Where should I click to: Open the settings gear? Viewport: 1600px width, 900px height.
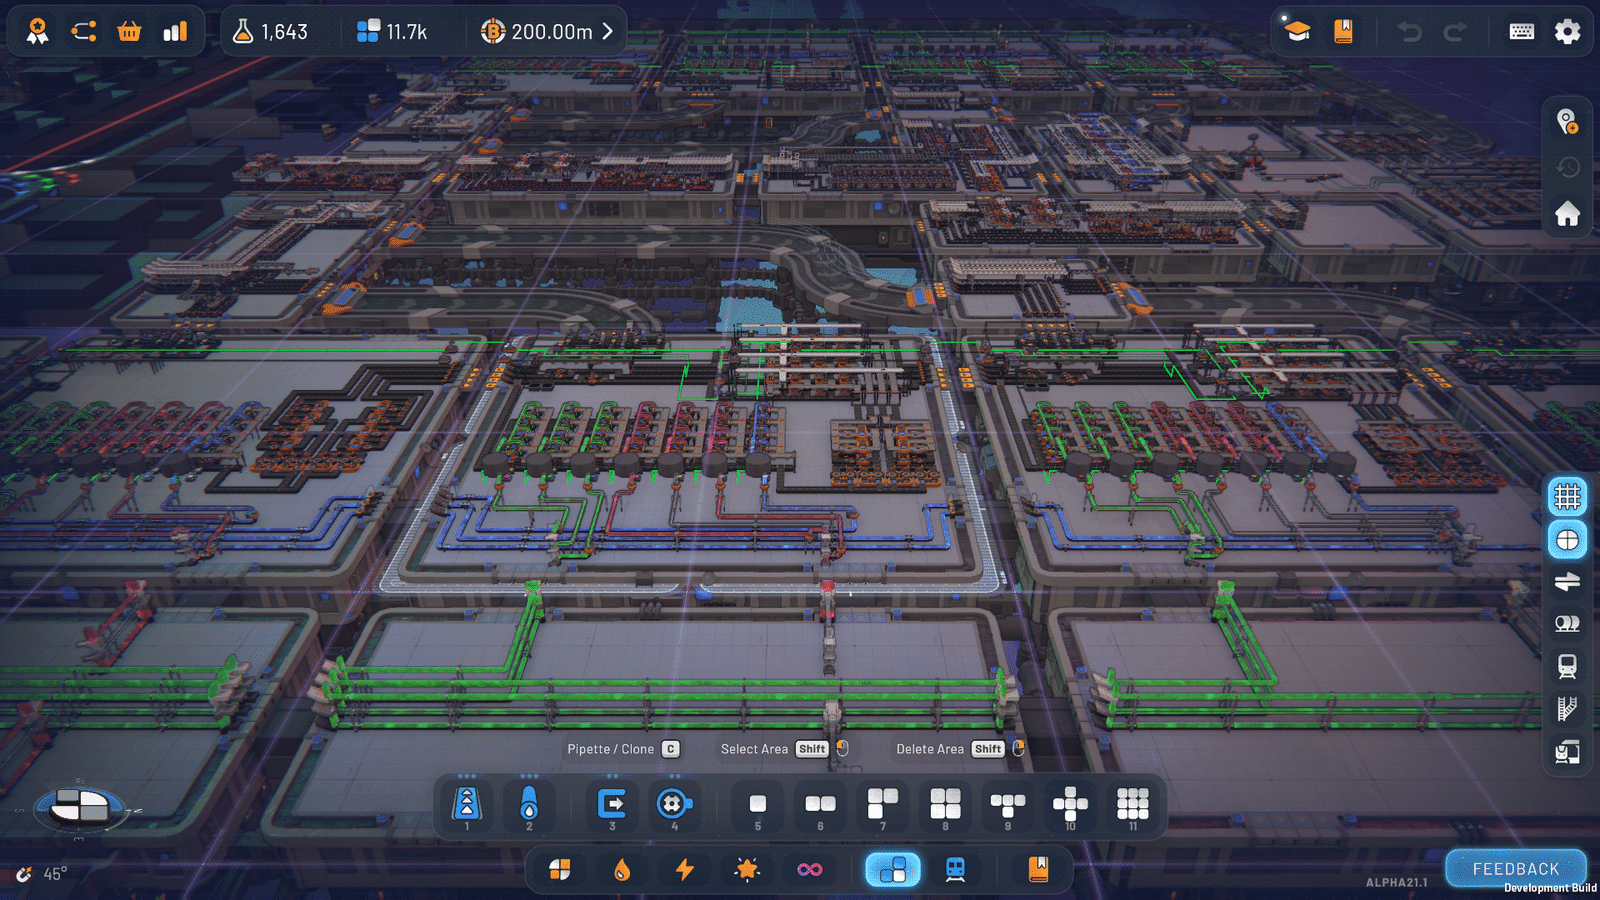[x=1567, y=31]
